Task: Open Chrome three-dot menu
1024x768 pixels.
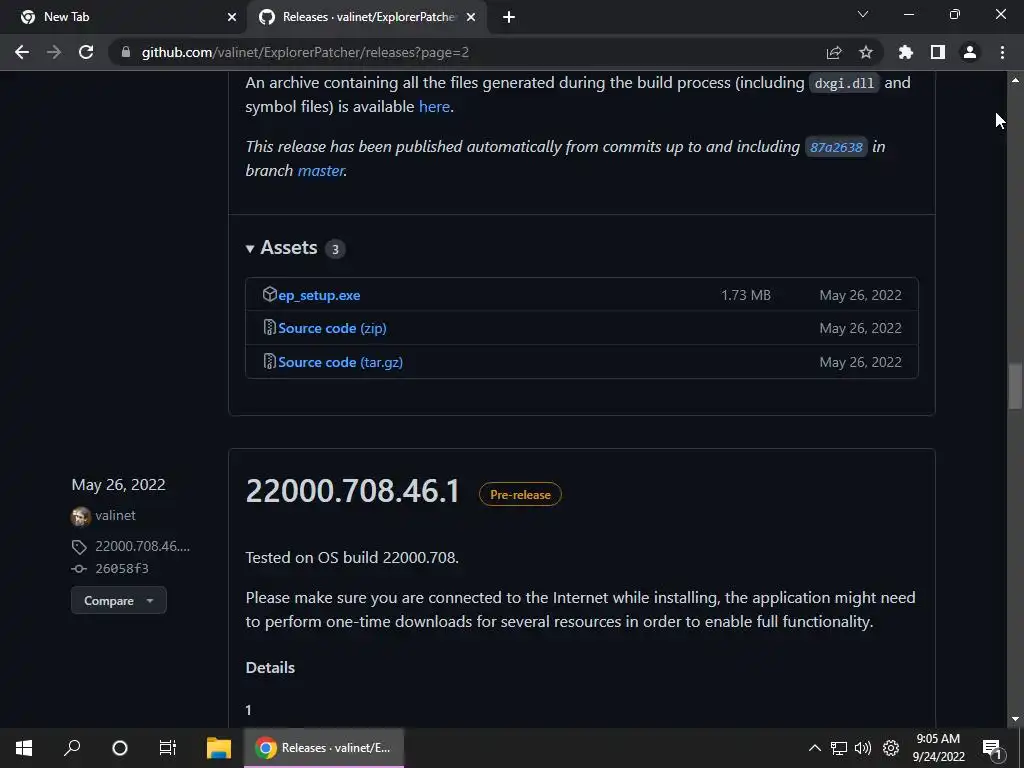Action: (x=1002, y=52)
